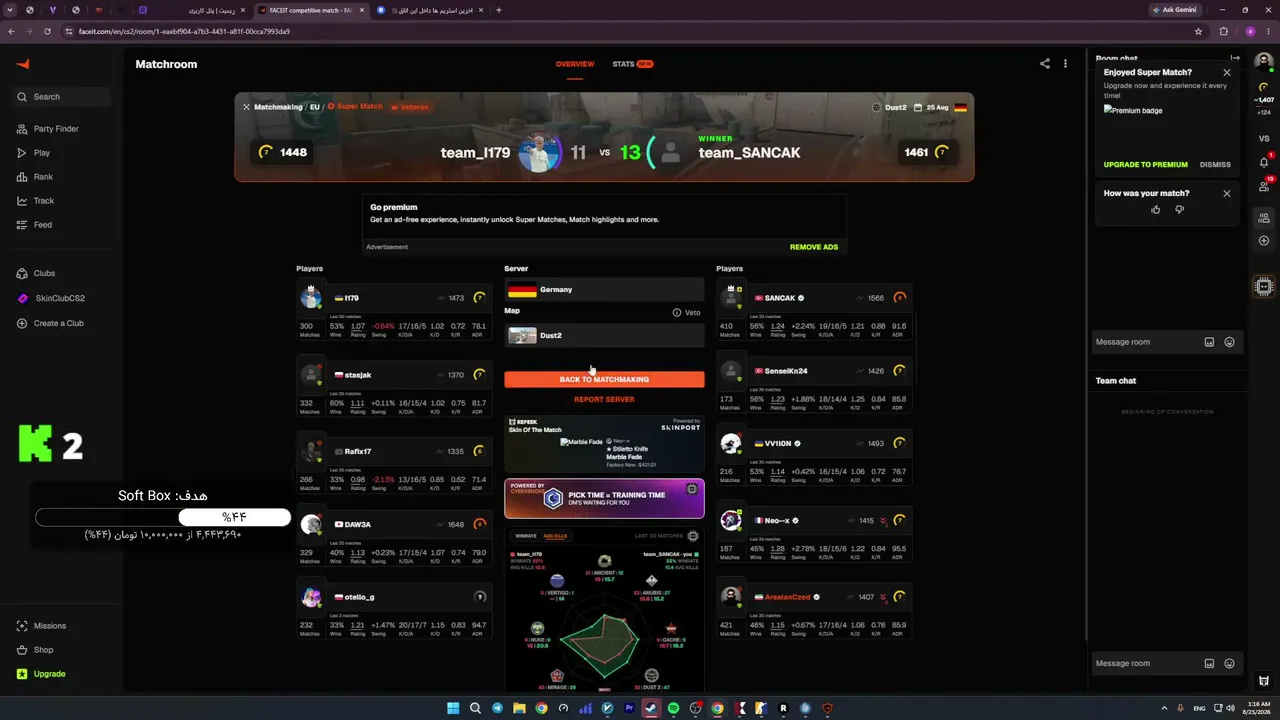Open the VS icon in the right rail

pyautogui.click(x=1264, y=138)
